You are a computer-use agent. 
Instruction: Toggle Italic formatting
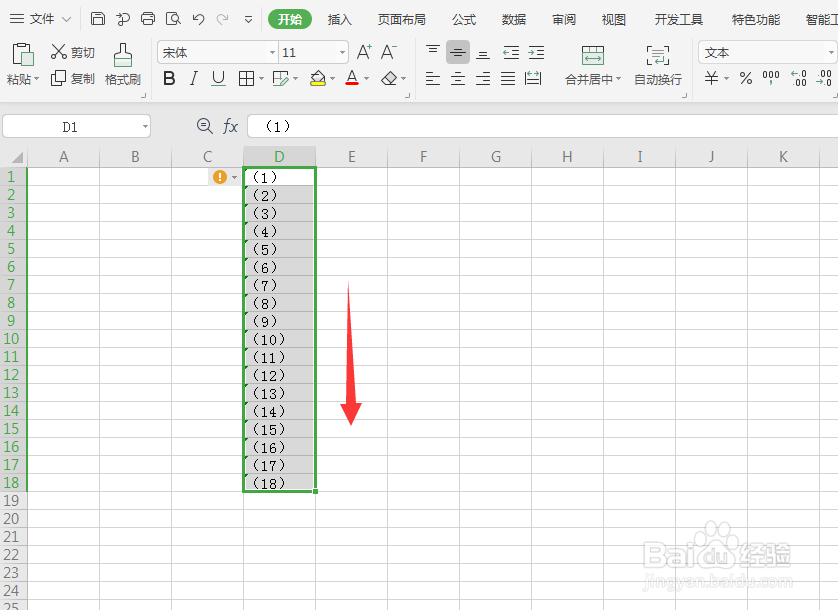(x=193, y=79)
